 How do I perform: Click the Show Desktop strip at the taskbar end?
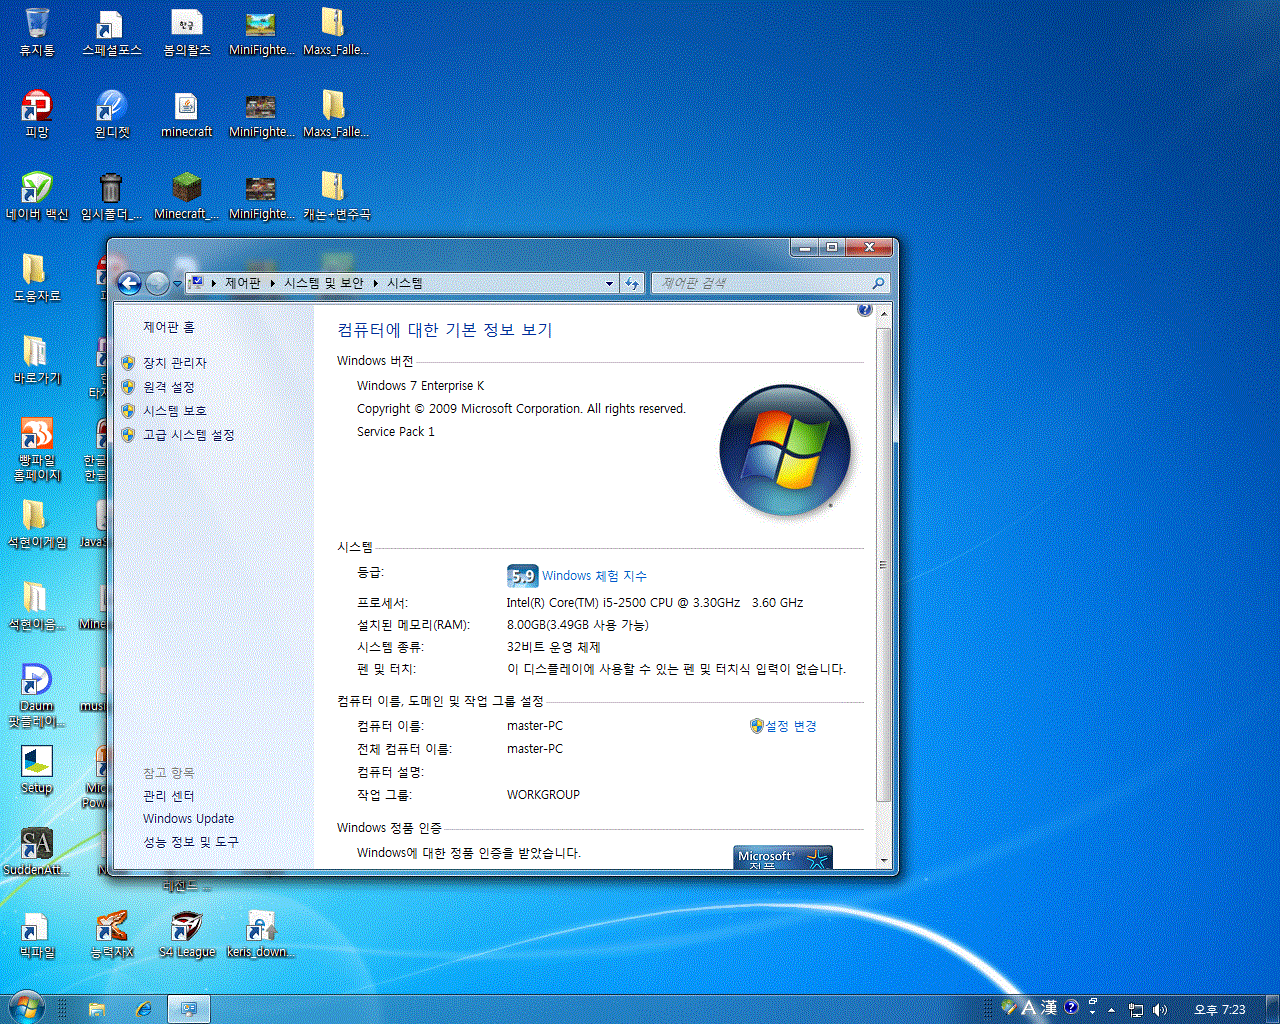(x=1271, y=1009)
